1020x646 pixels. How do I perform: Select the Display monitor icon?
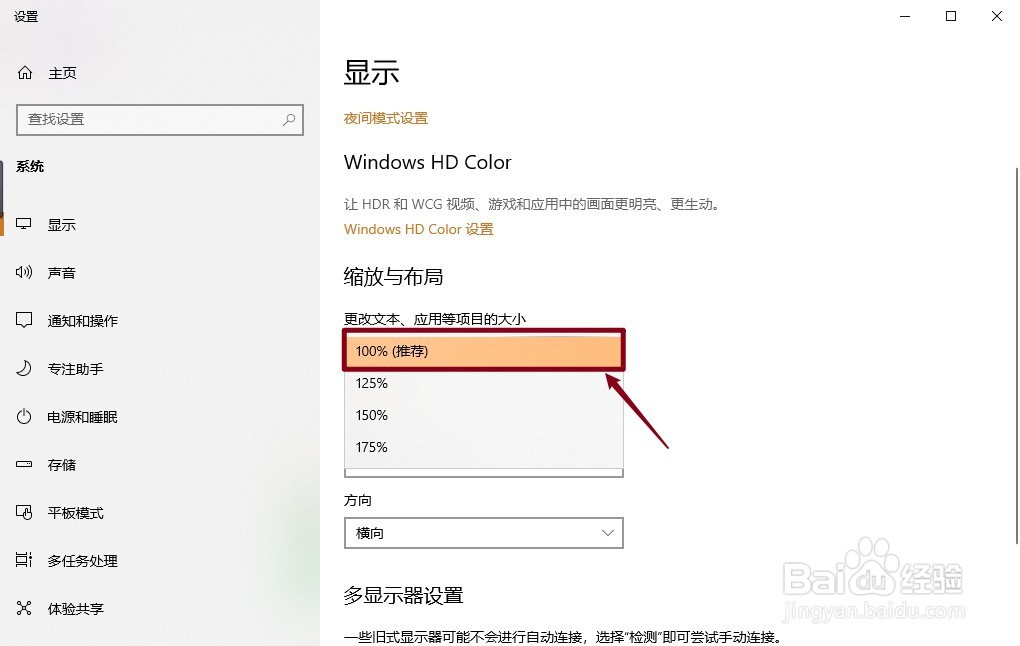[x=25, y=225]
